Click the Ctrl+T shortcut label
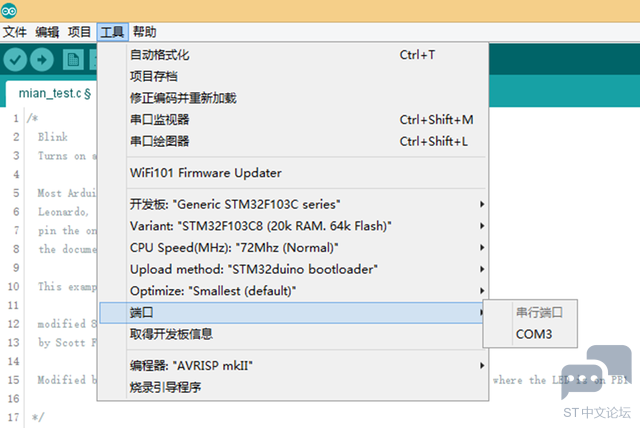 tap(417, 55)
